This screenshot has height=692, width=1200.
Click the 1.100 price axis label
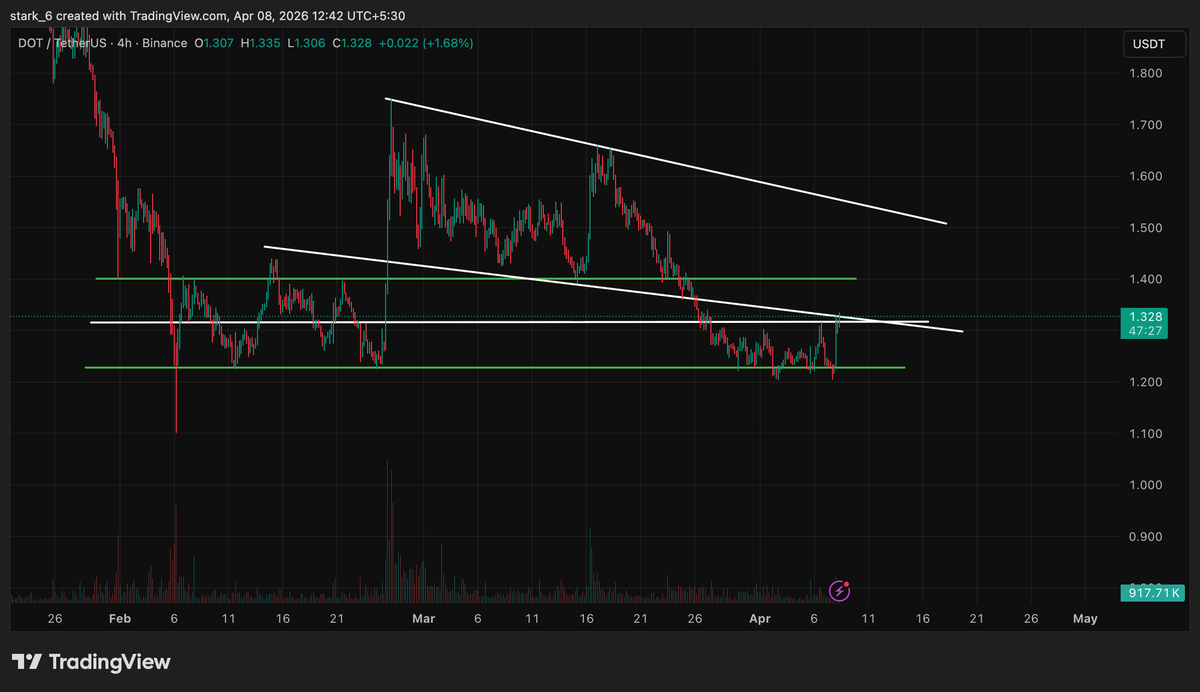coord(1145,434)
